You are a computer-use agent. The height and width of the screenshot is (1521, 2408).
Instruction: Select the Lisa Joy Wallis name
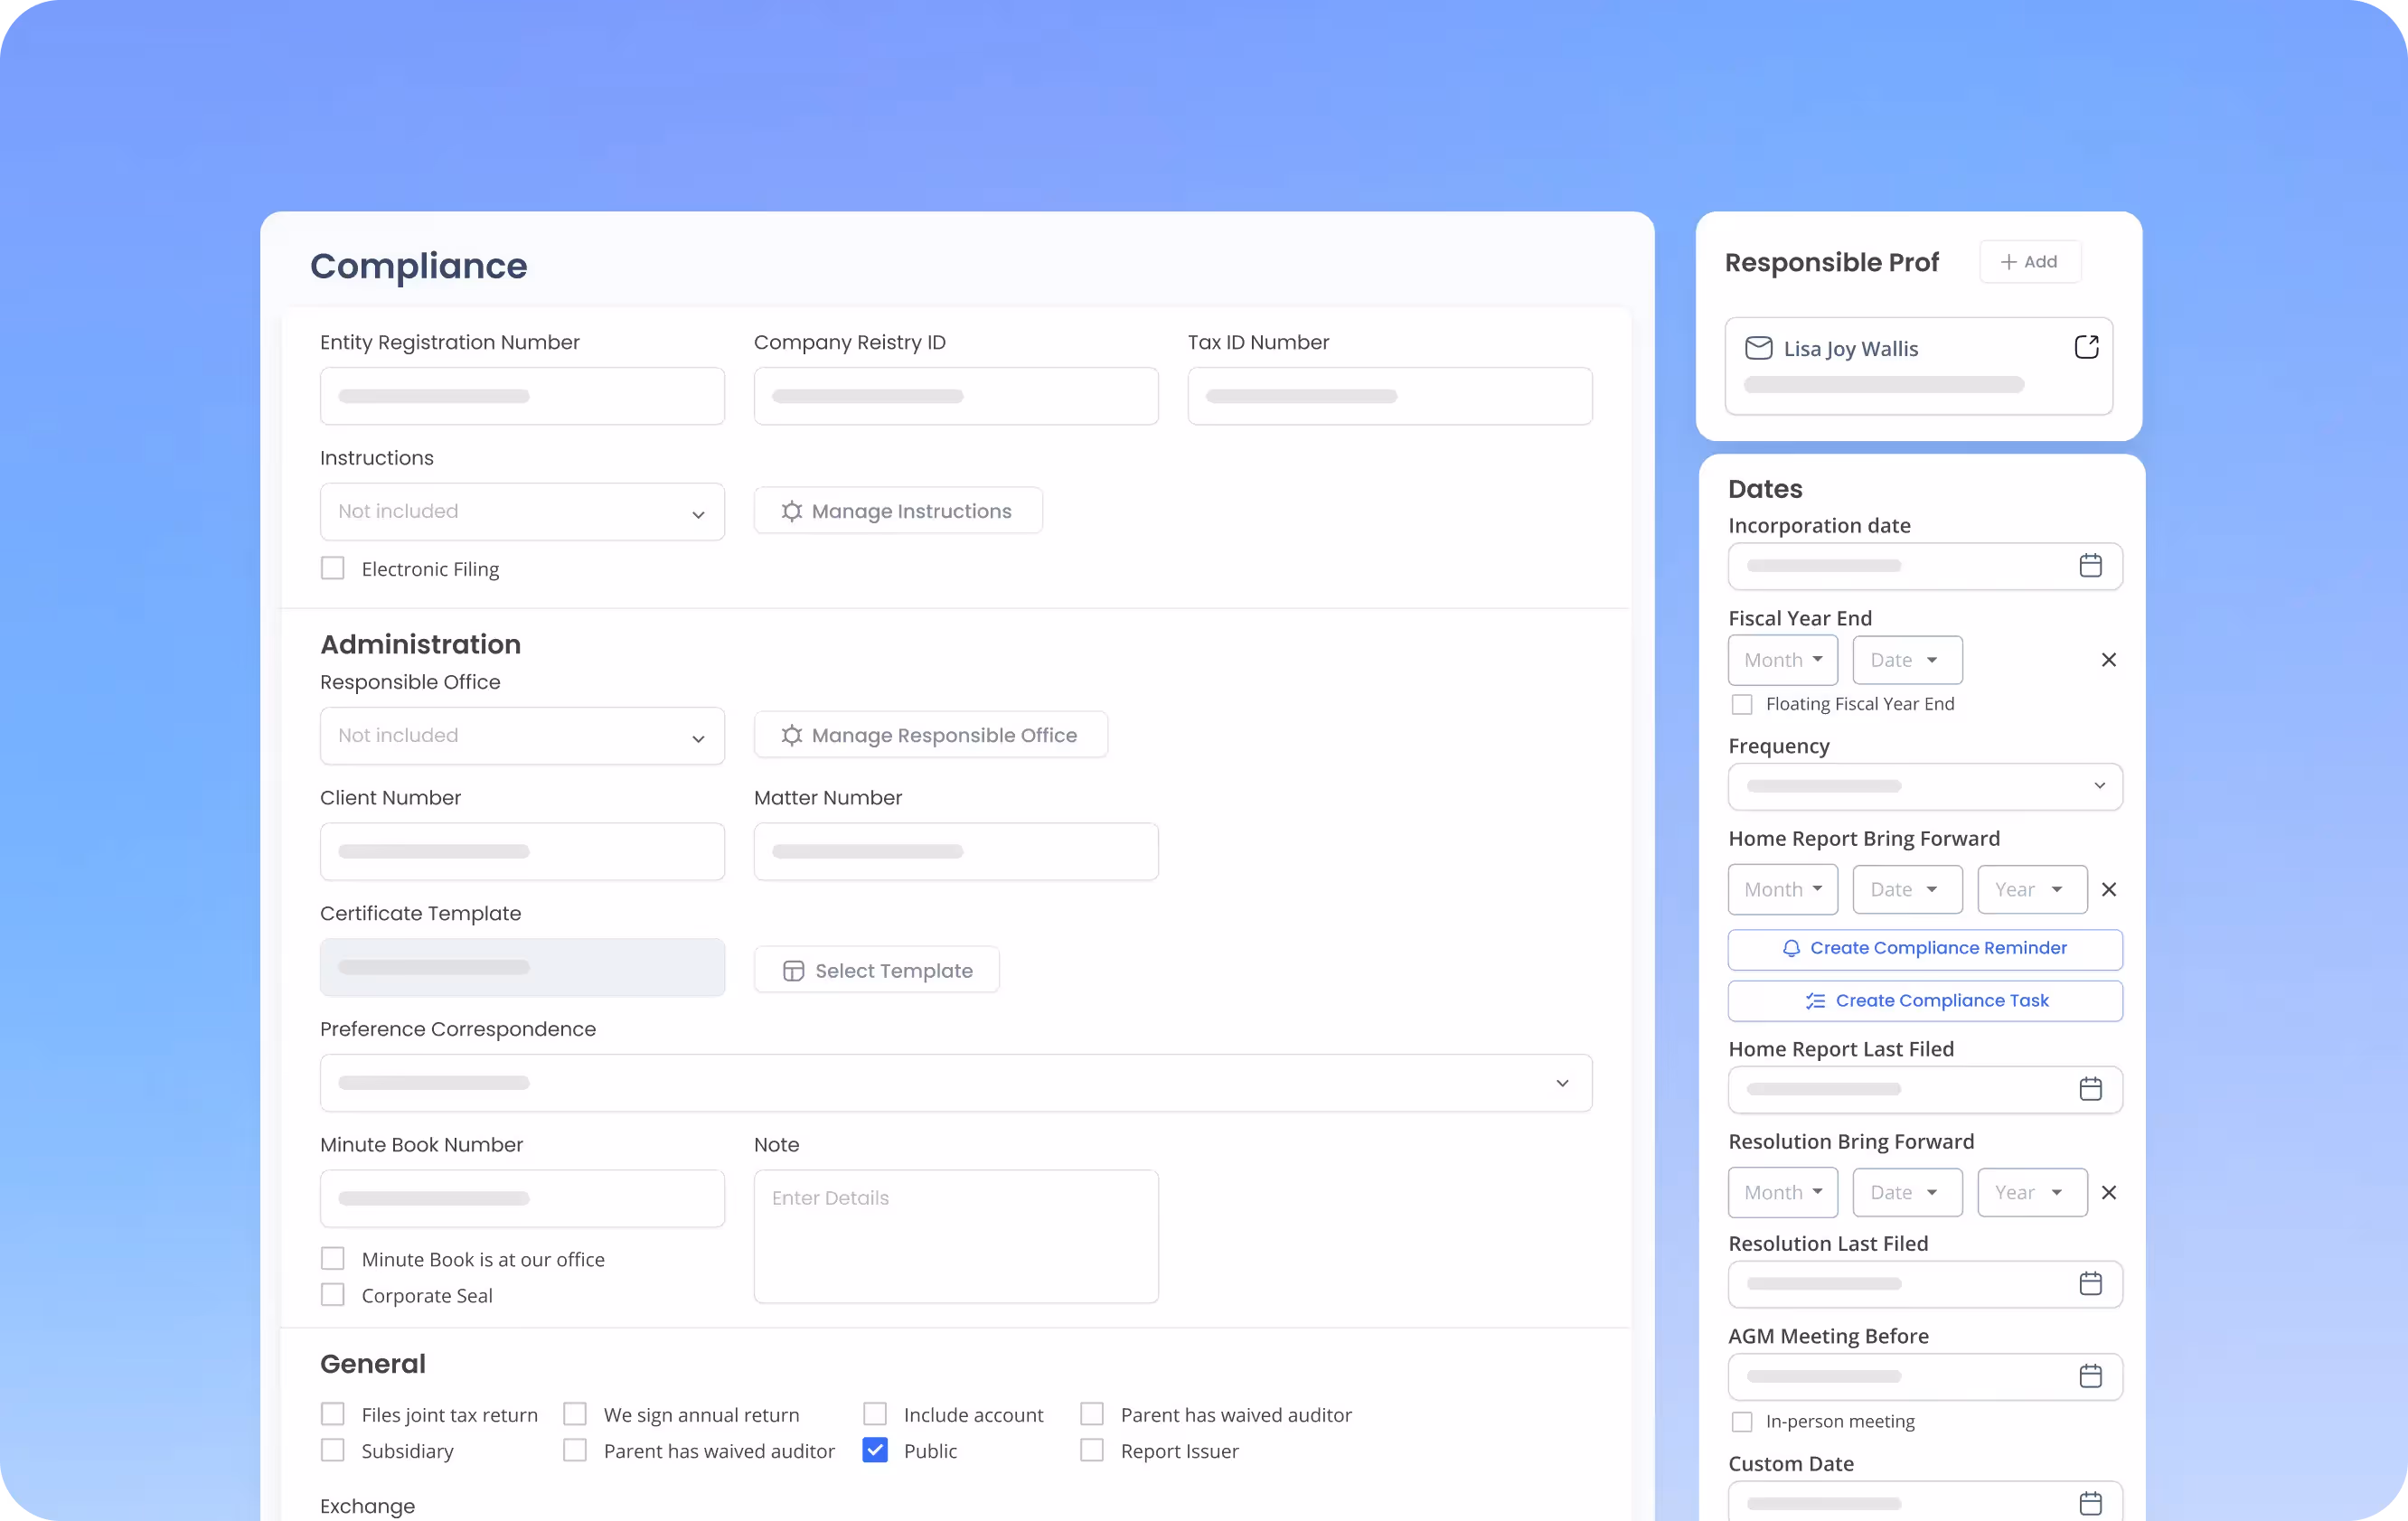tap(1850, 349)
